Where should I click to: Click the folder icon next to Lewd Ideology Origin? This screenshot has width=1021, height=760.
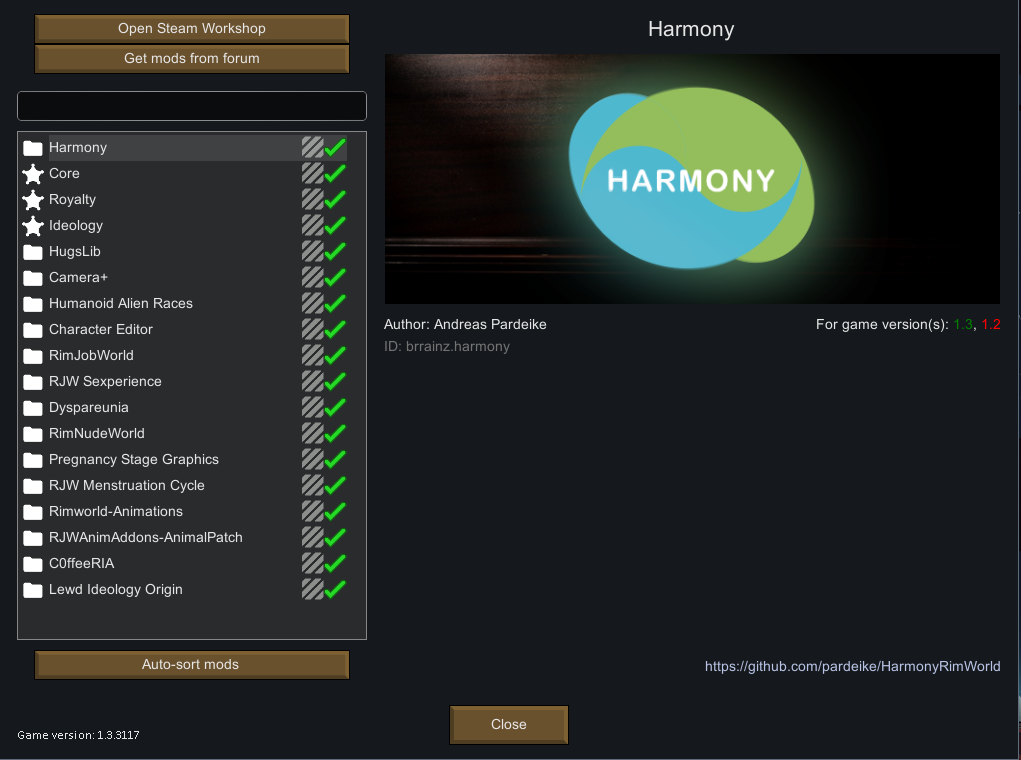(x=32, y=589)
